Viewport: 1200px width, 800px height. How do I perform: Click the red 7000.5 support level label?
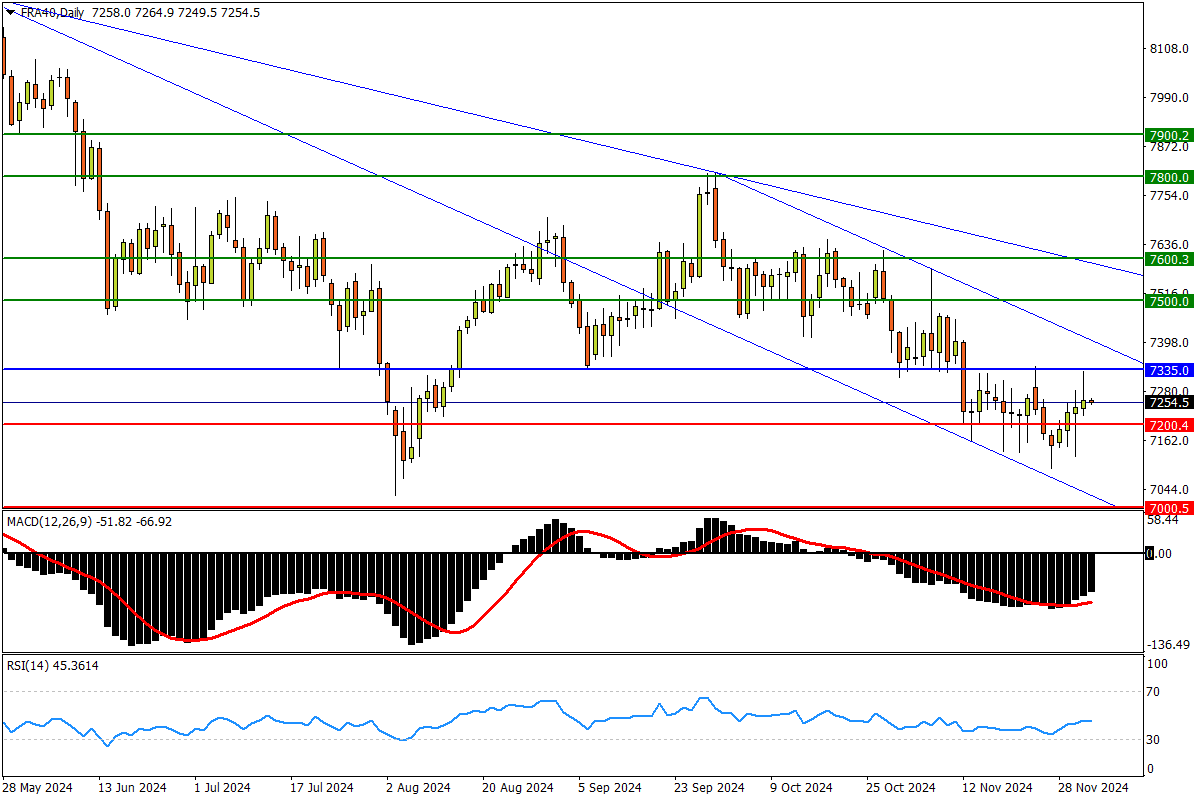point(1169,508)
